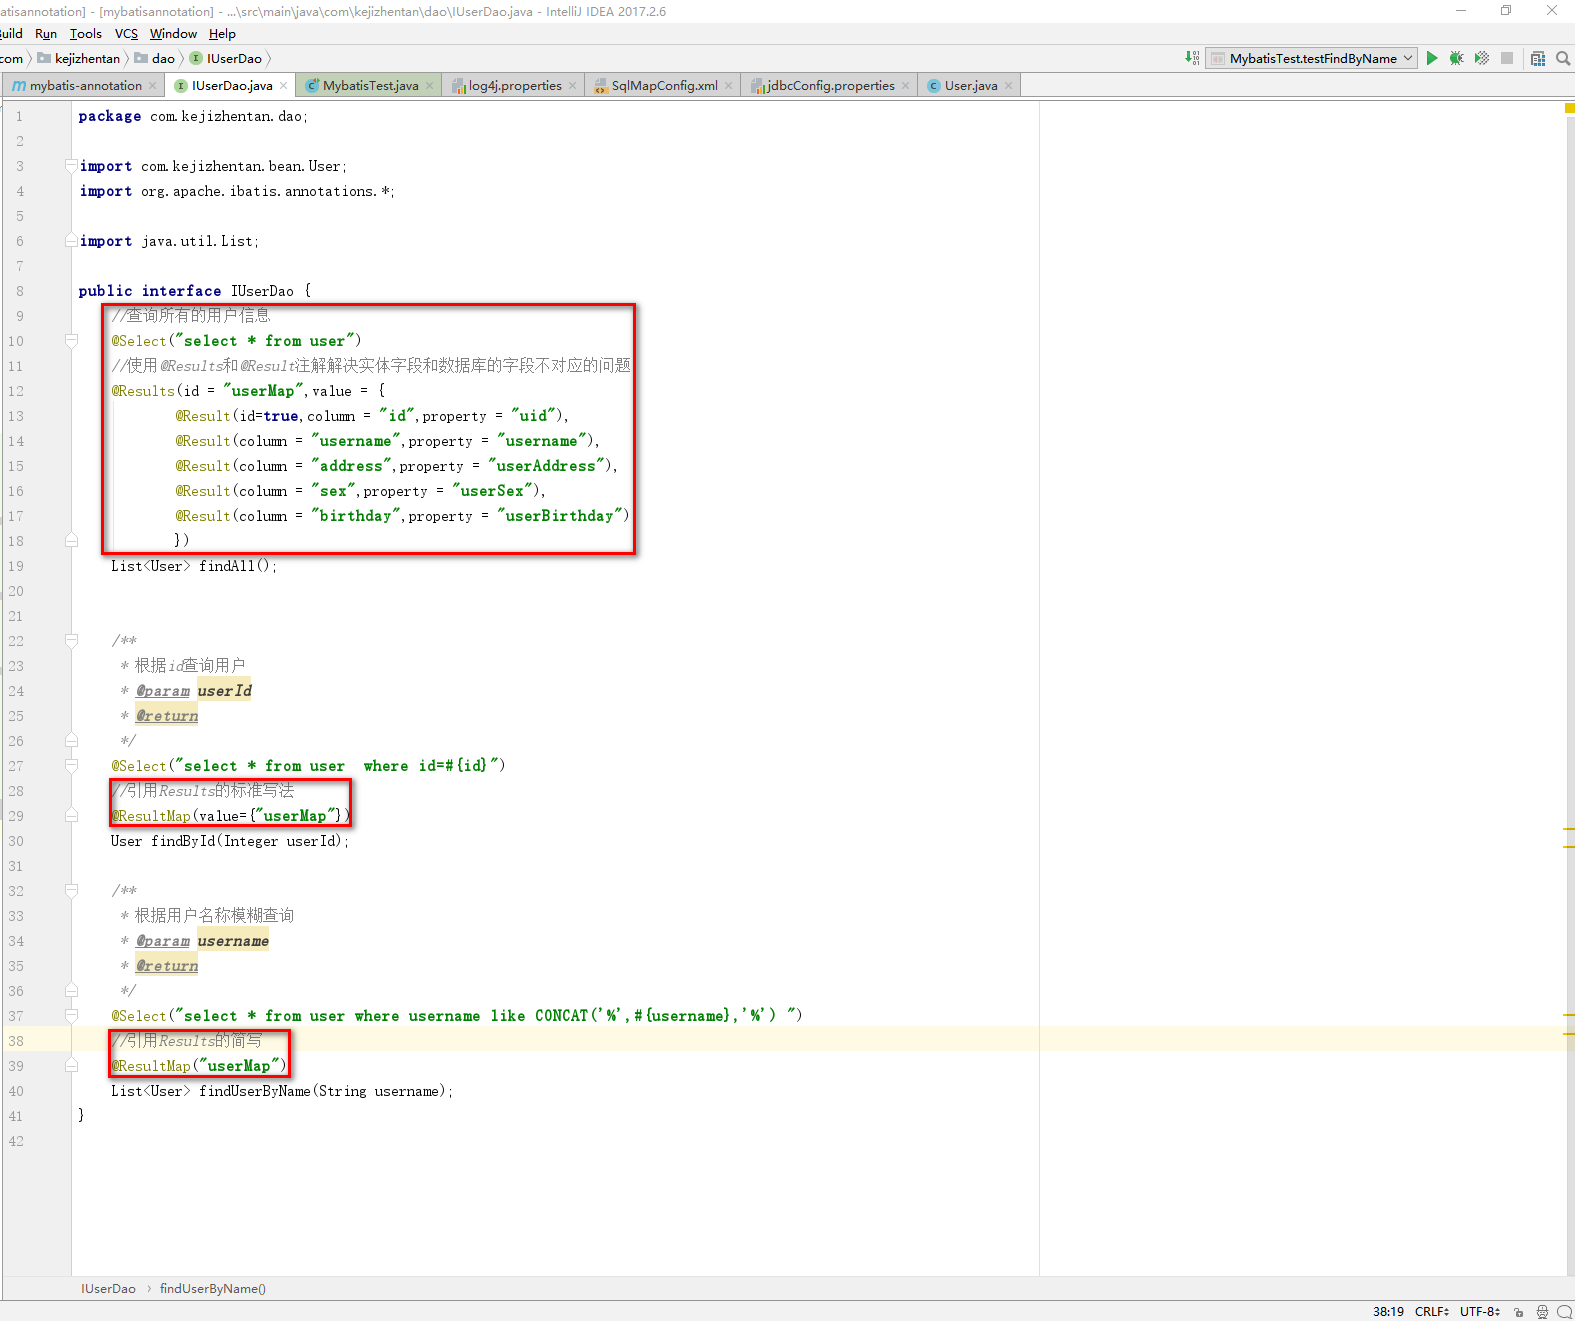Click kejizhentan folder in navigation bar
The height and width of the screenshot is (1321, 1575).
point(79,59)
